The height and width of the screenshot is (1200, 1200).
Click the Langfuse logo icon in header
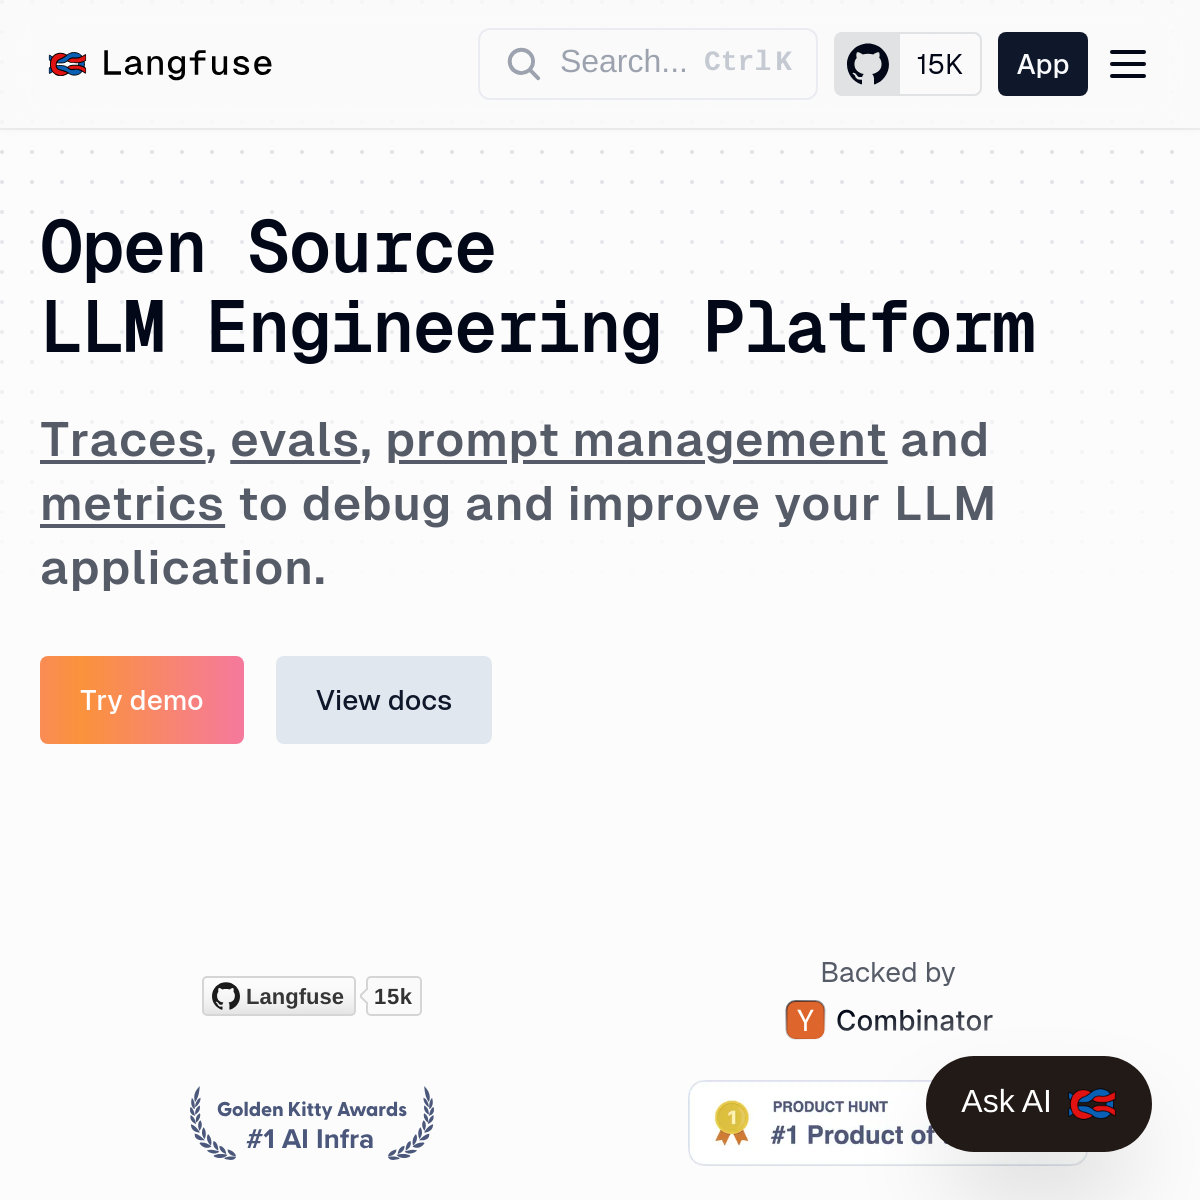pos(68,64)
